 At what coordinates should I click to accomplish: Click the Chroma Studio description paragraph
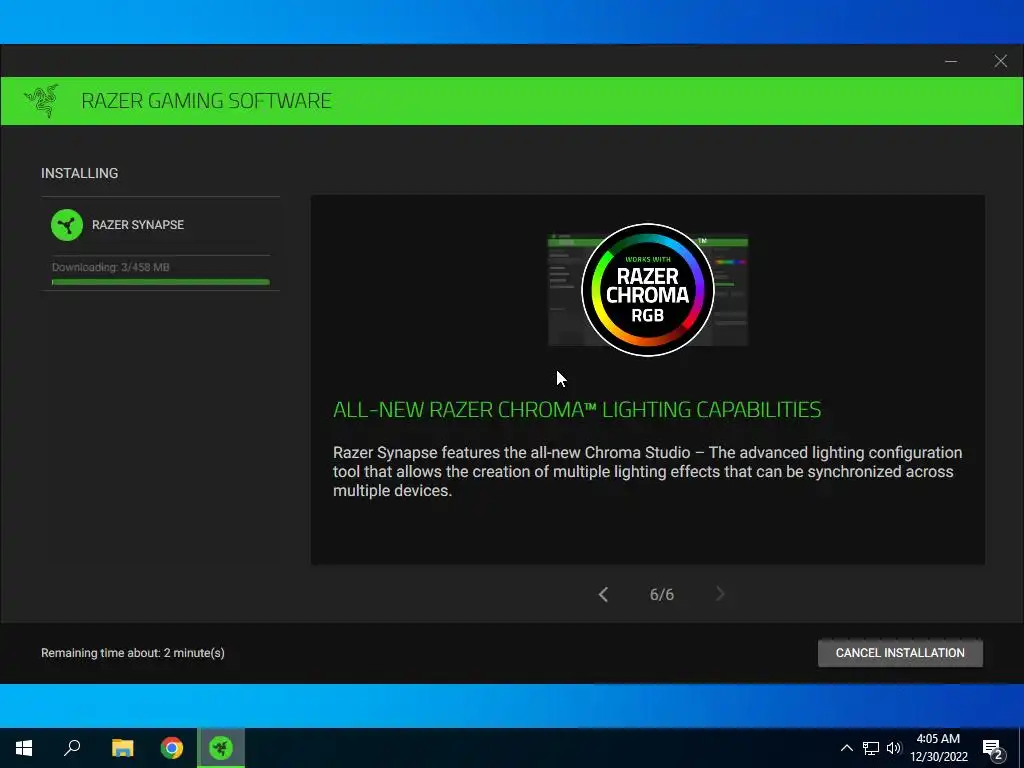(x=647, y=472)
